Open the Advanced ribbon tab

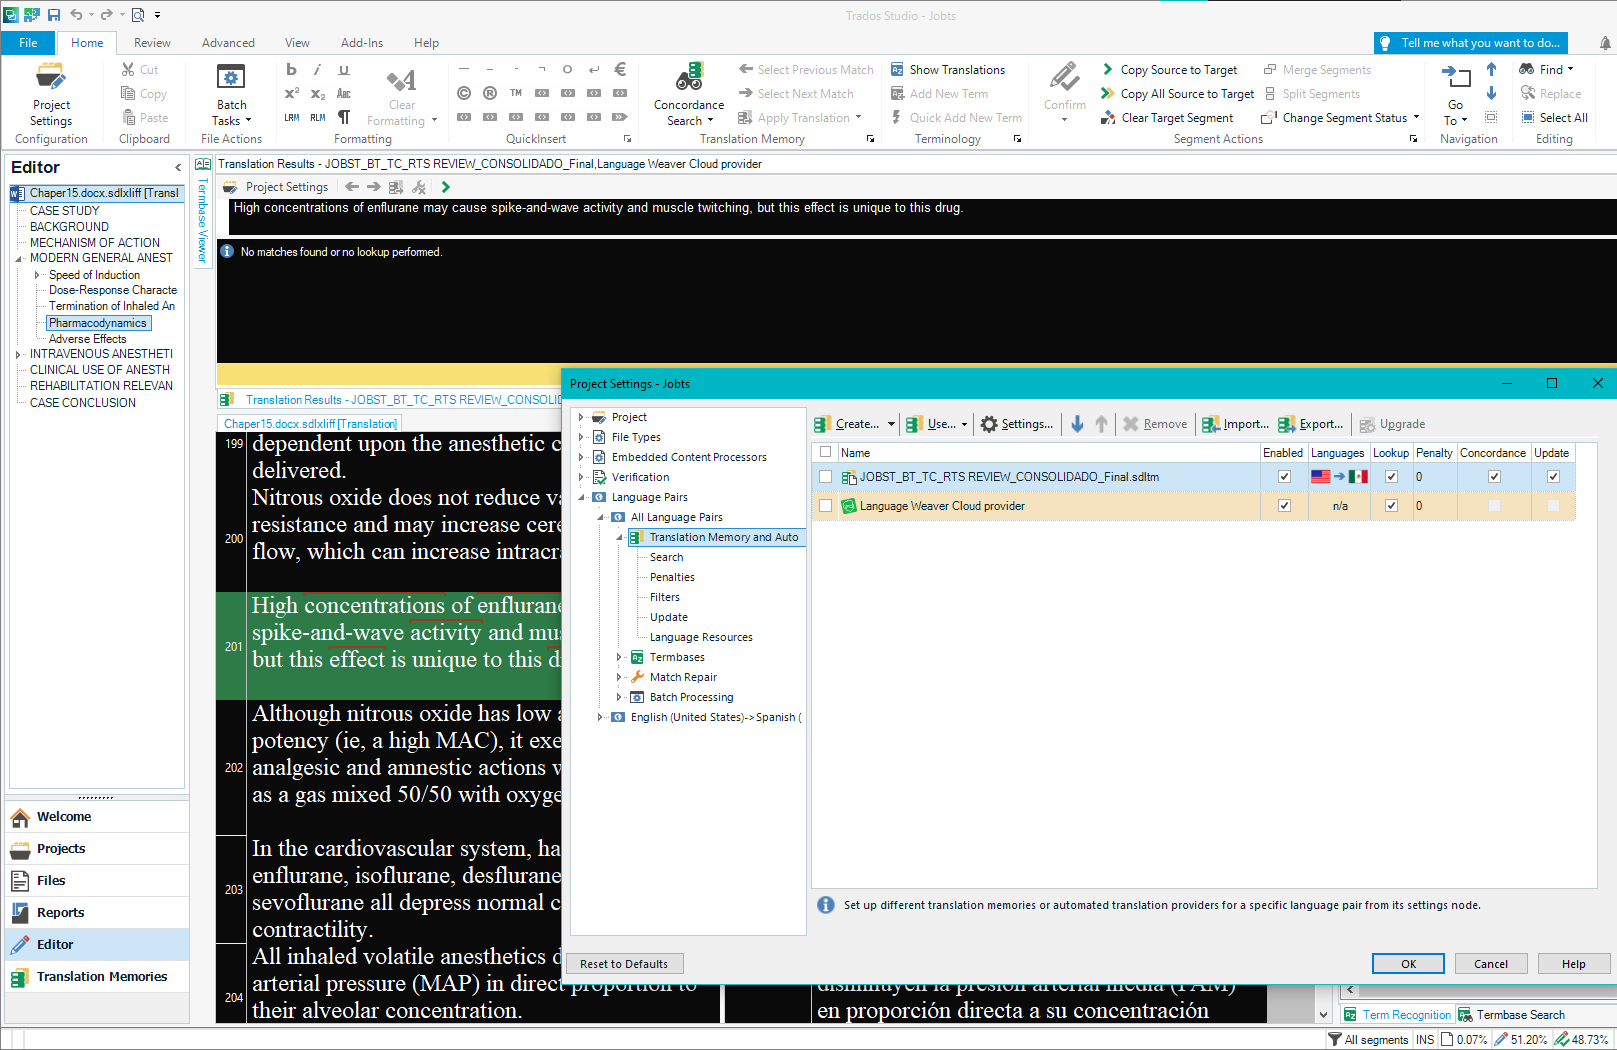[228, 43]
